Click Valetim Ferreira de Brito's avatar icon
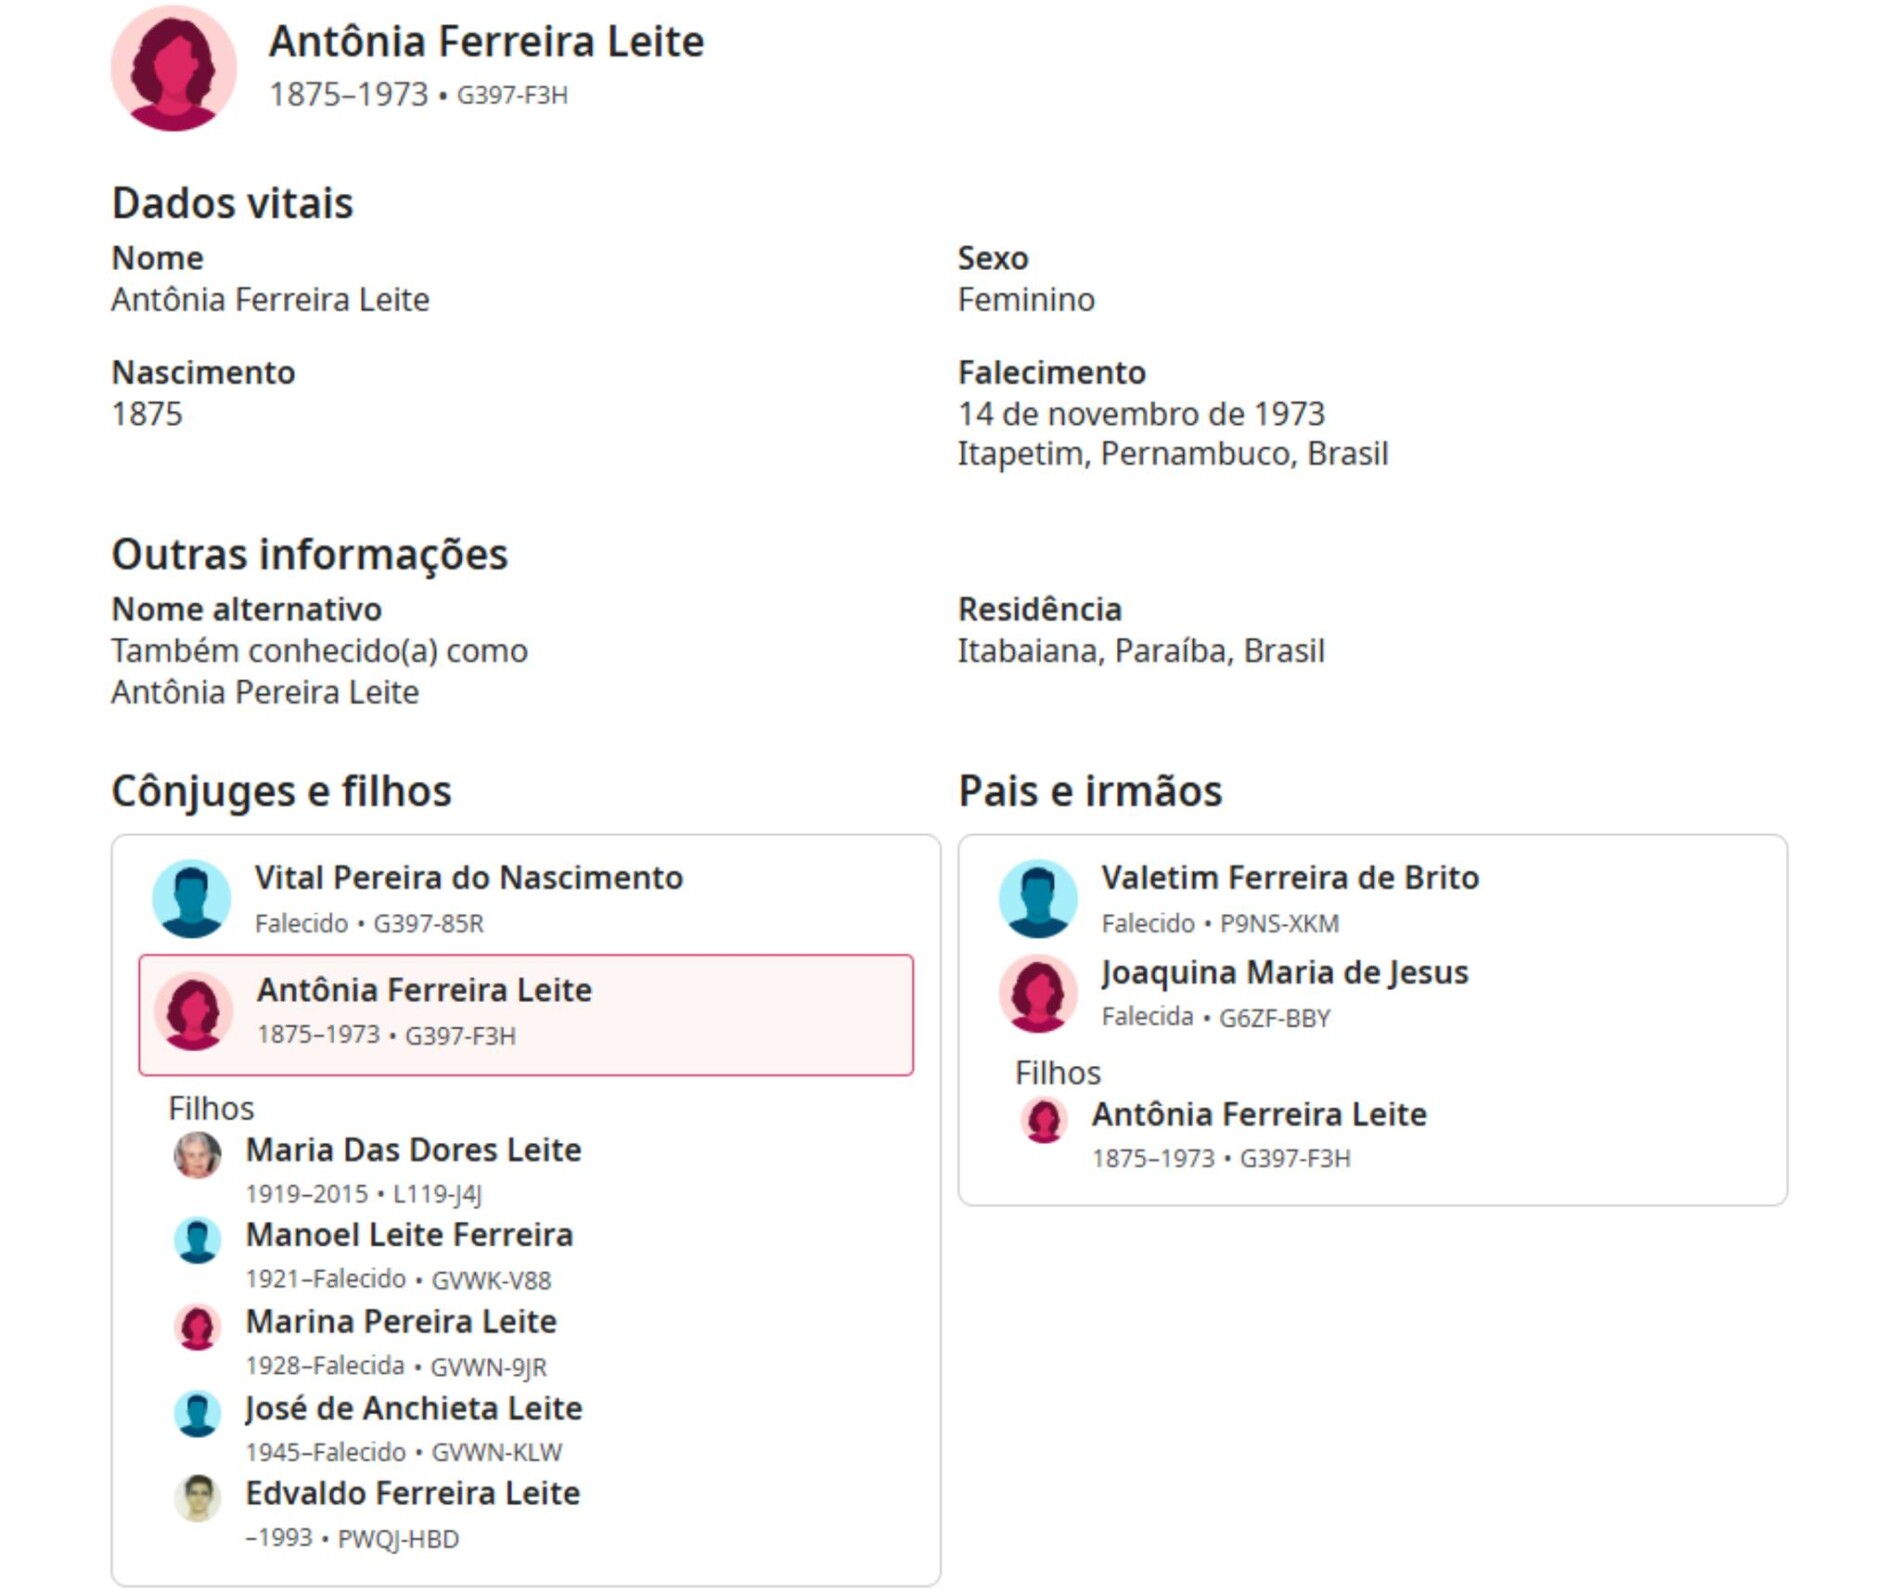The width and height of the screenshot is (1900, 1593). point(1038,898)
